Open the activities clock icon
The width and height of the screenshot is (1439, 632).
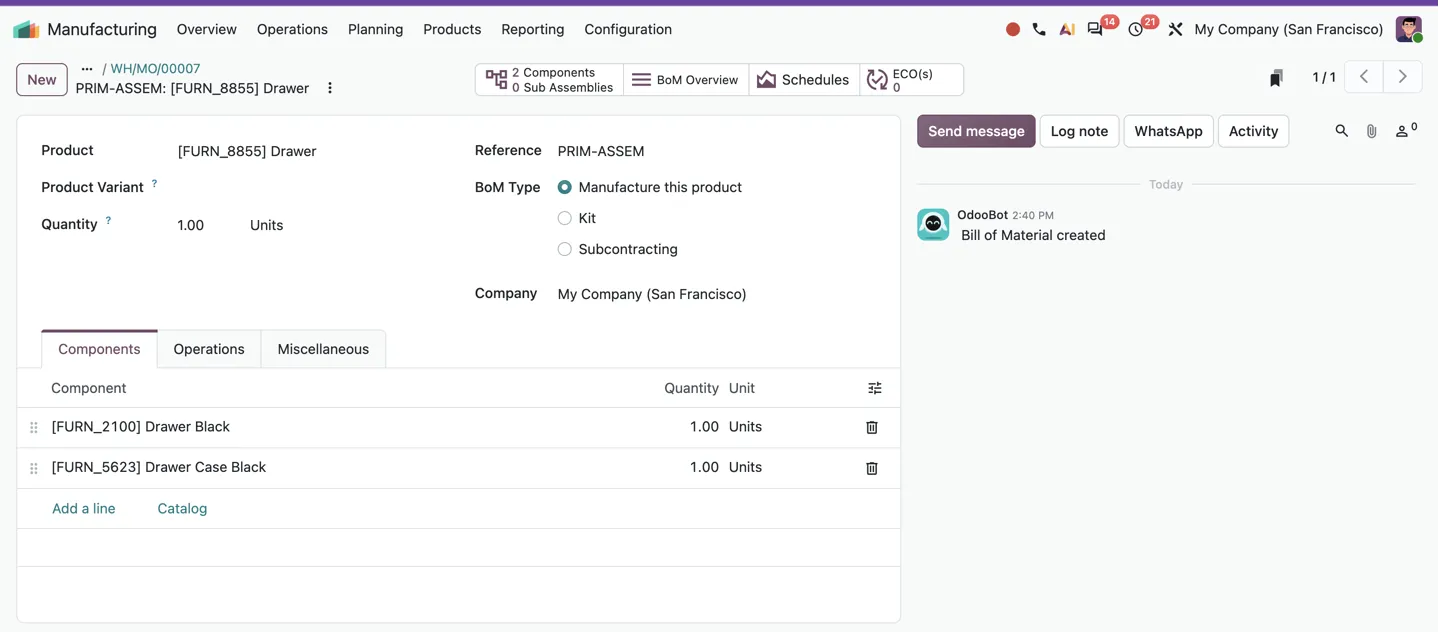tap(1136, 30)
